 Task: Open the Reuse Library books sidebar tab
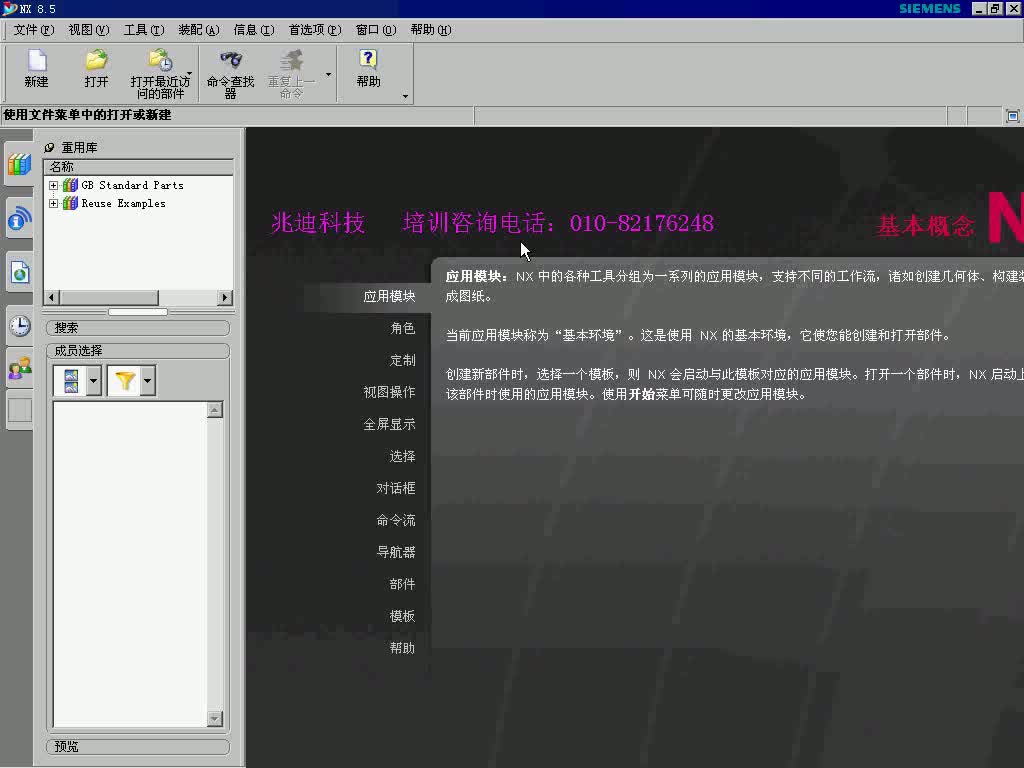(20, 164)
